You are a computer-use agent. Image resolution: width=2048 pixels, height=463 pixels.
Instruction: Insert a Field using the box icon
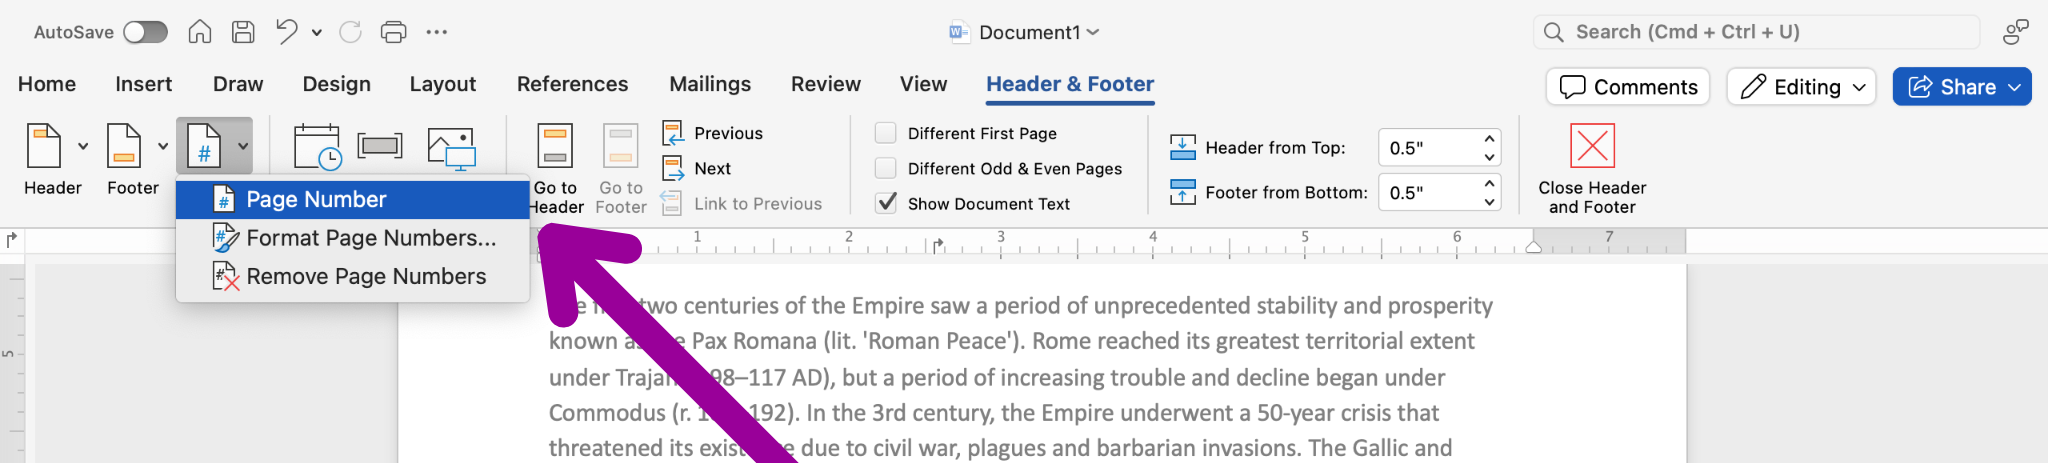380,146
